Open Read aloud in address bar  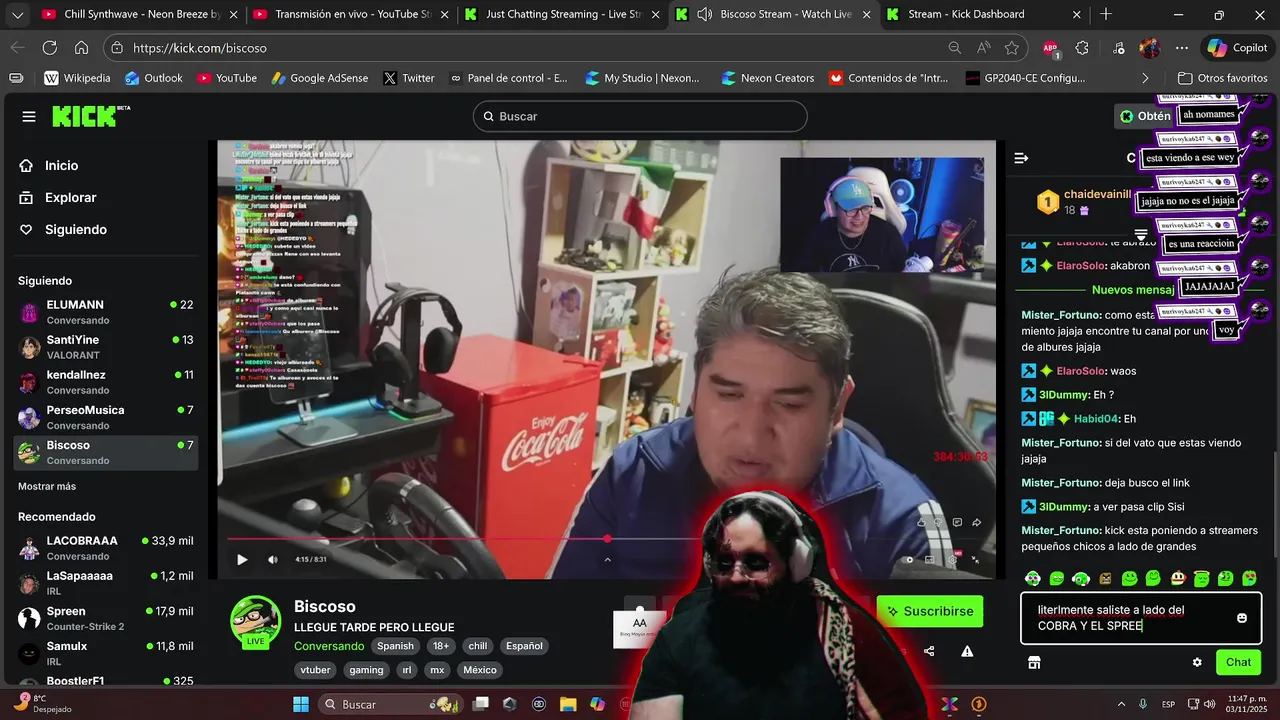(984, 47)
